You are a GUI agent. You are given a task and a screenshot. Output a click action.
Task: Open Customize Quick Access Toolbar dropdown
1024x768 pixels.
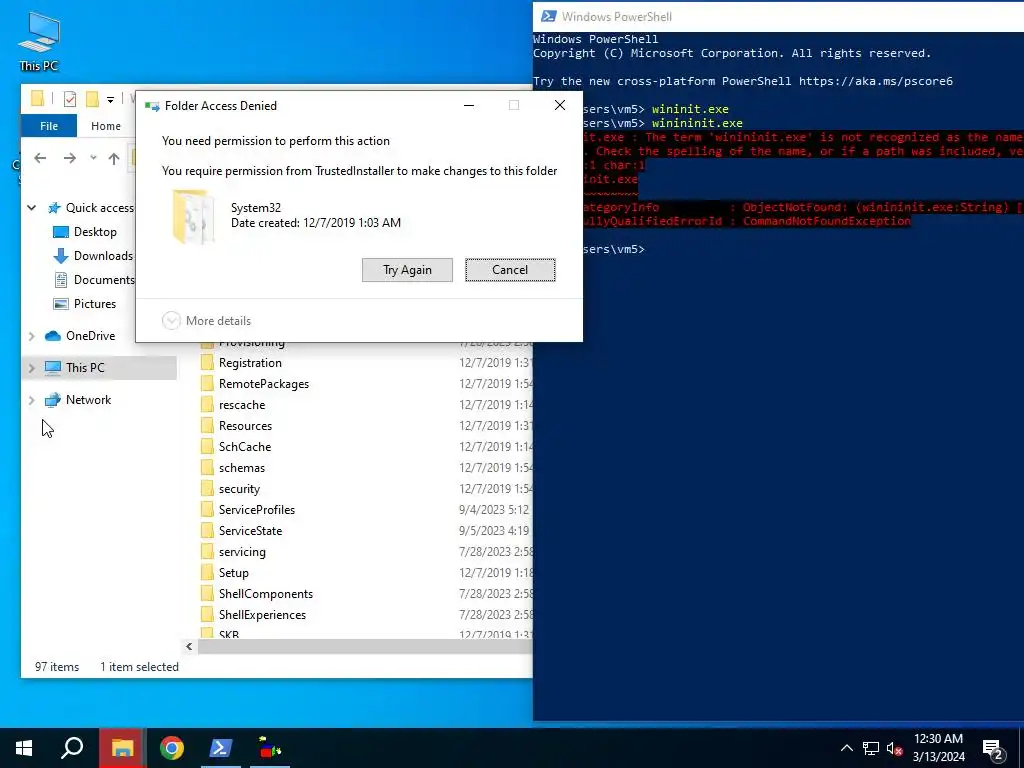110,99
